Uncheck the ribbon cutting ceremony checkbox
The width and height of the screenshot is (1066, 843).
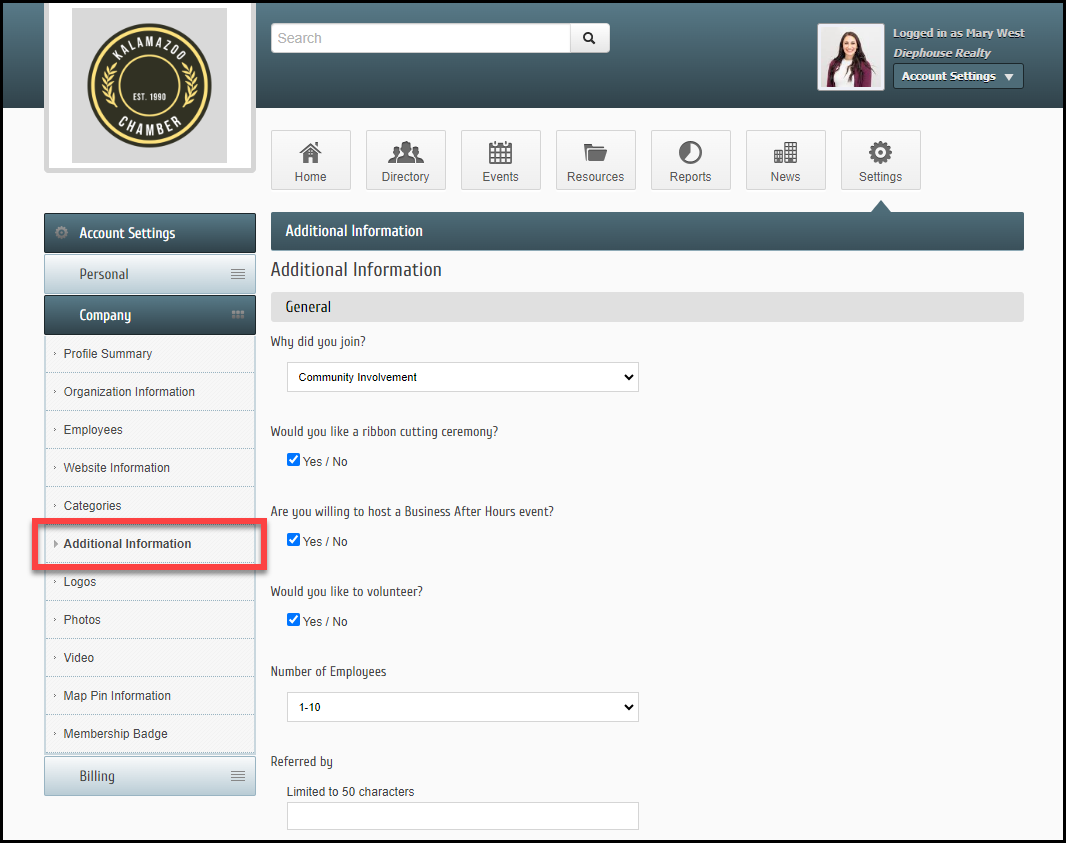click(293, 460)
